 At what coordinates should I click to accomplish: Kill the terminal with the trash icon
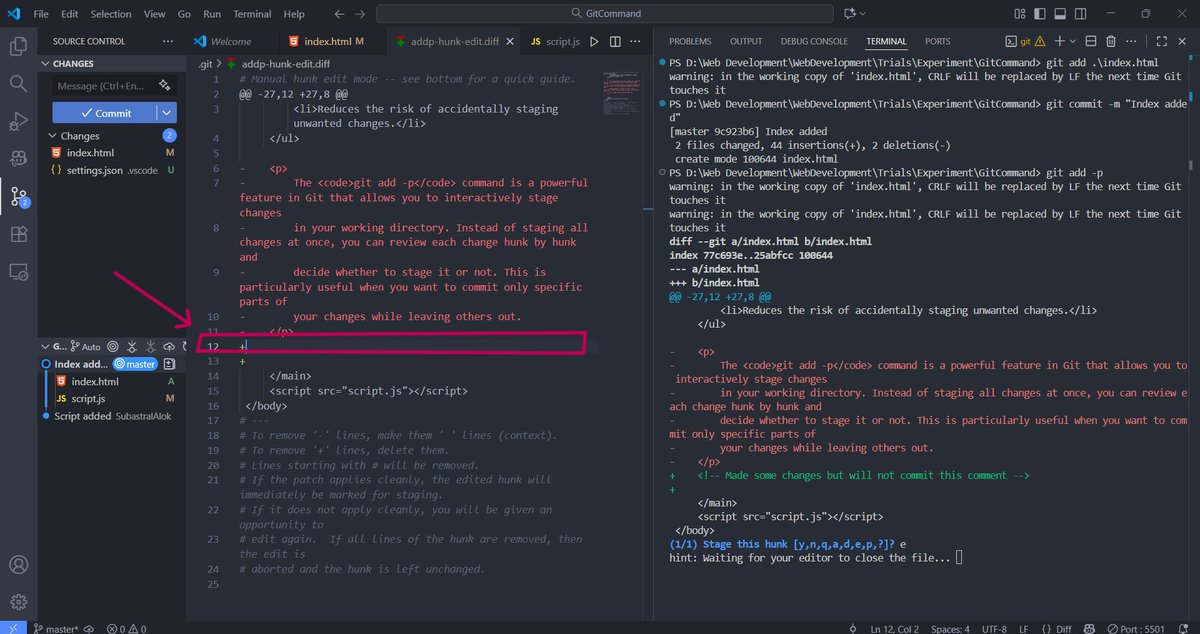1110,42
